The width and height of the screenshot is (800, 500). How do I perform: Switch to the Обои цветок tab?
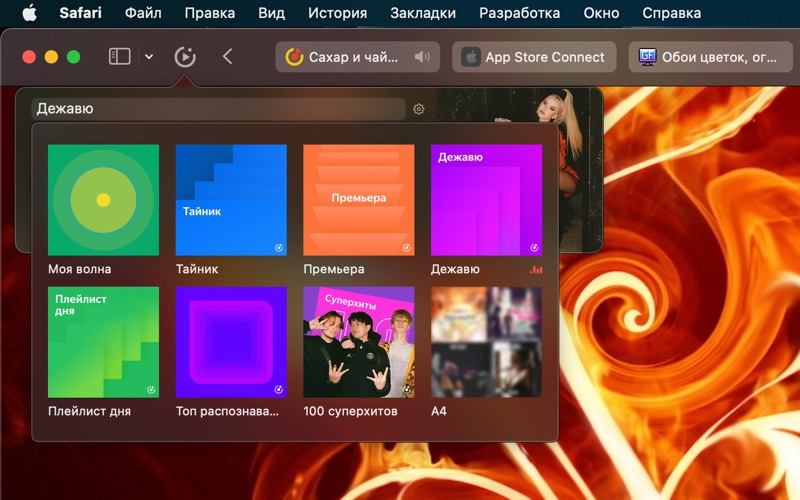(x=711, y=57)
